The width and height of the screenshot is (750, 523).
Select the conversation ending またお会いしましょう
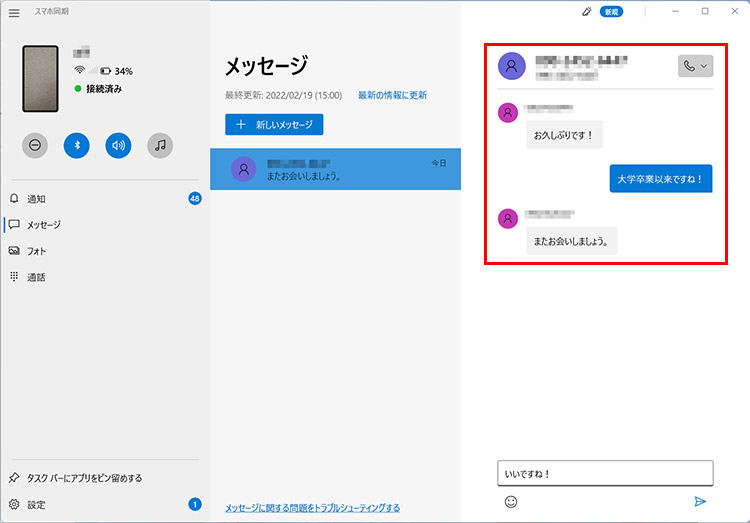tap(335, 169)
